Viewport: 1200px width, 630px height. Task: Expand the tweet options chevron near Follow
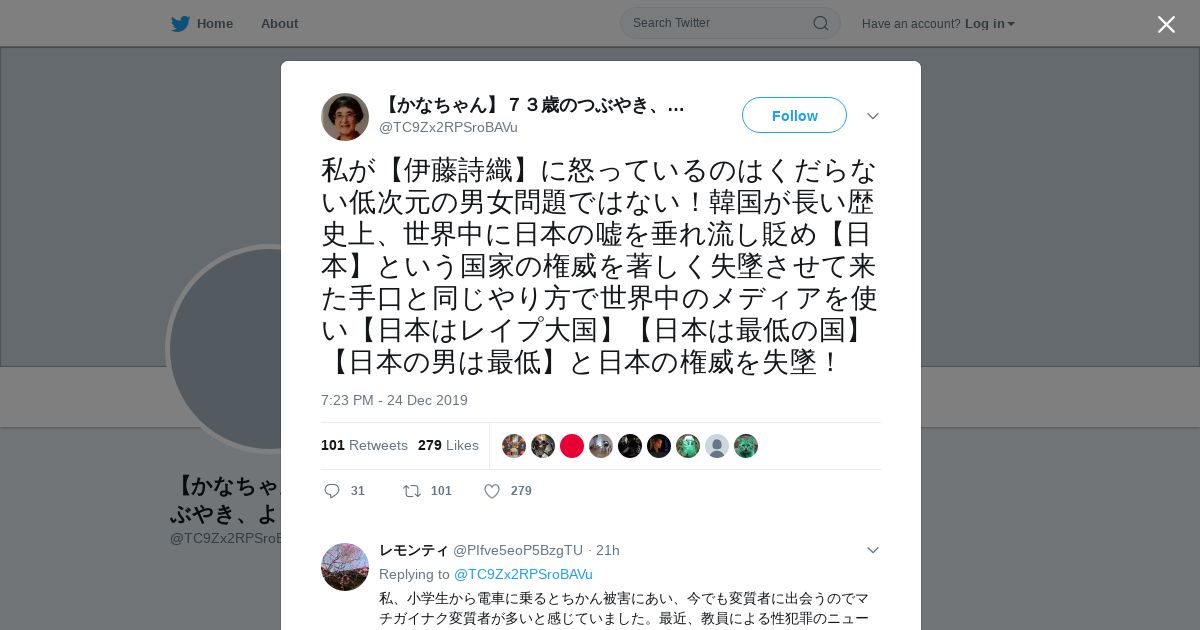click(x=873, y=116)
